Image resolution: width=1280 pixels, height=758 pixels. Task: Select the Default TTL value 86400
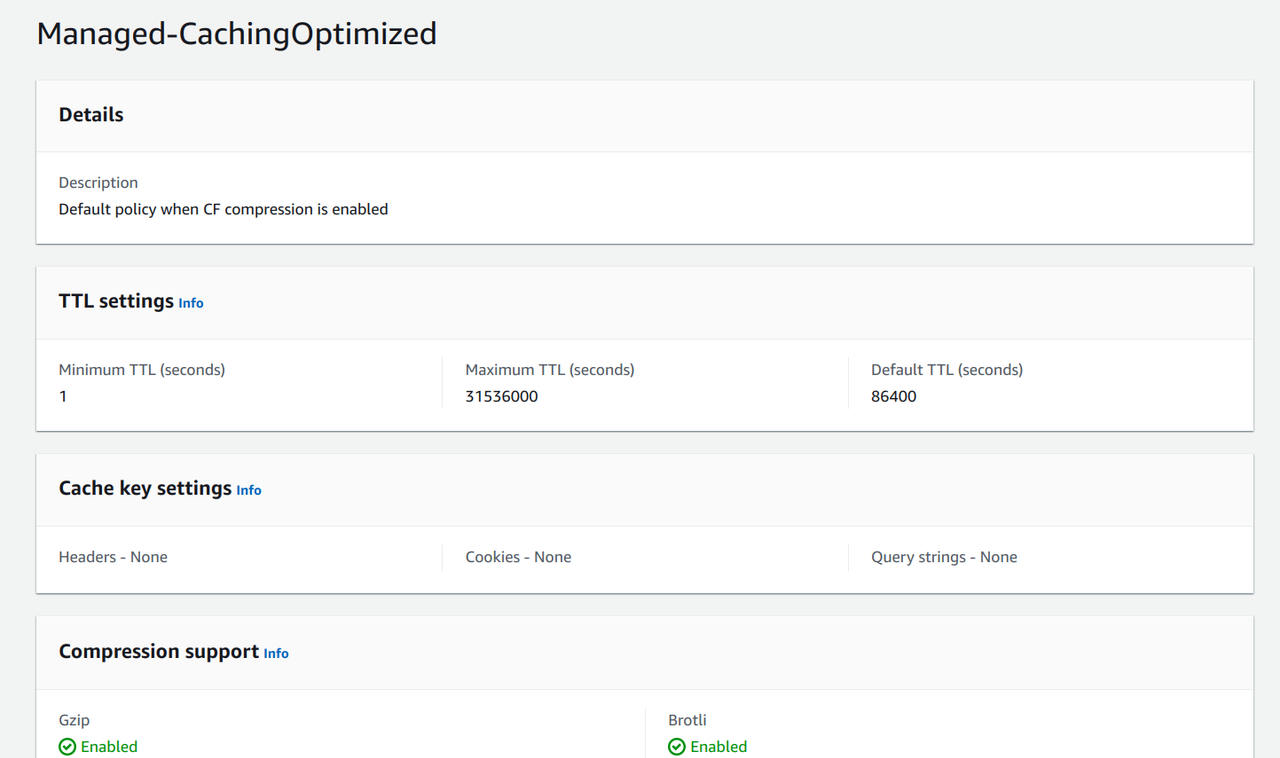click(x=894, y=396)
